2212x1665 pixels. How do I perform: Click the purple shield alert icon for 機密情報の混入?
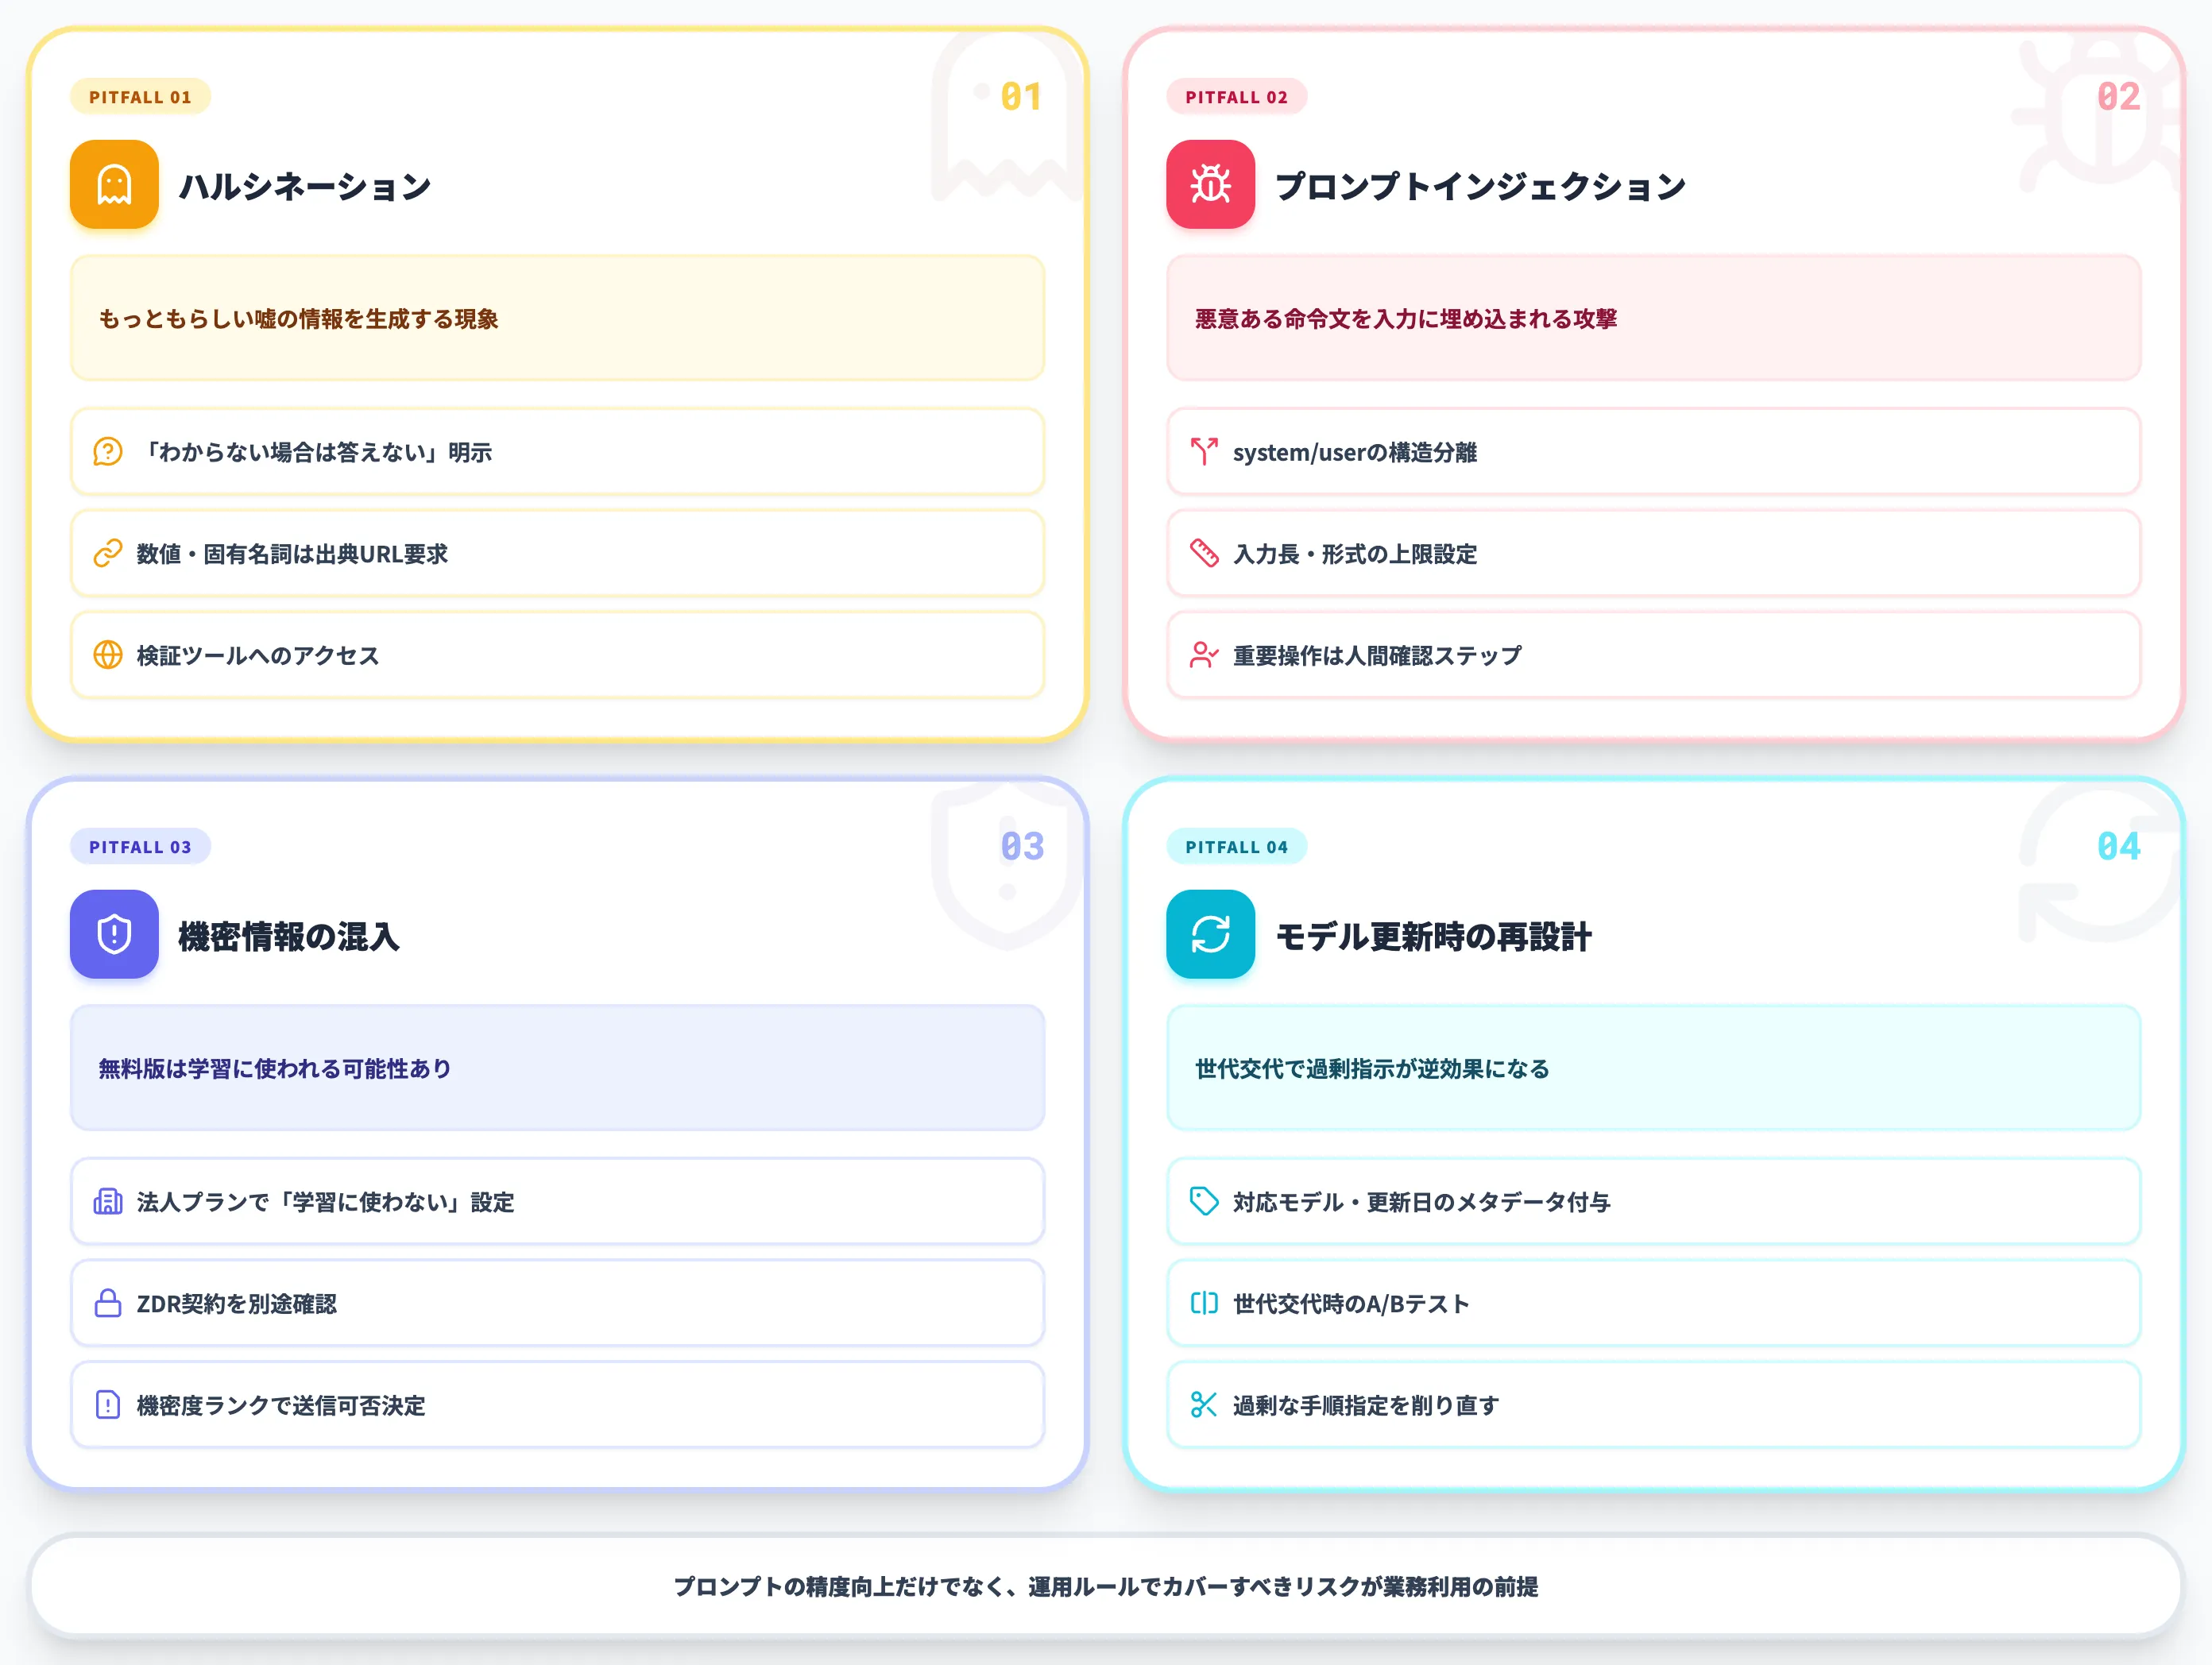tap(114, 934)
